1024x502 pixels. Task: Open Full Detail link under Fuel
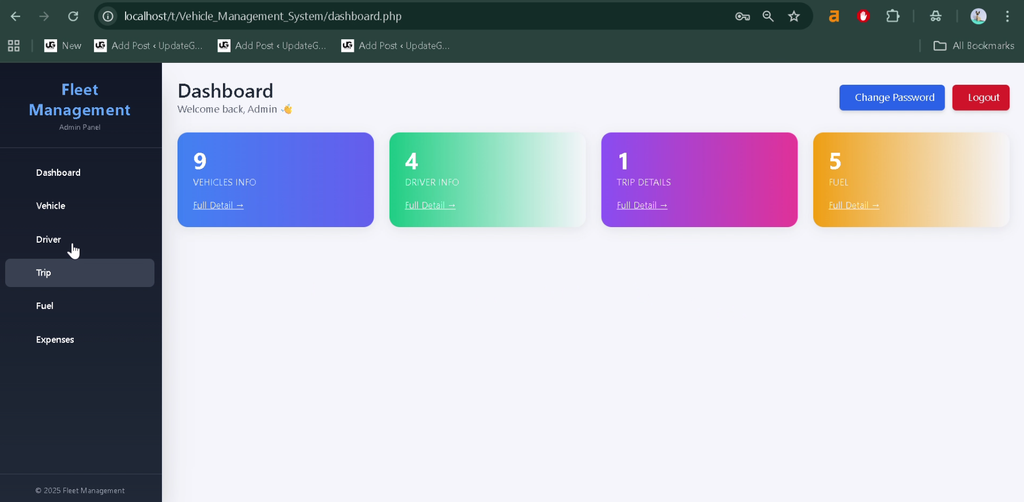854,205
